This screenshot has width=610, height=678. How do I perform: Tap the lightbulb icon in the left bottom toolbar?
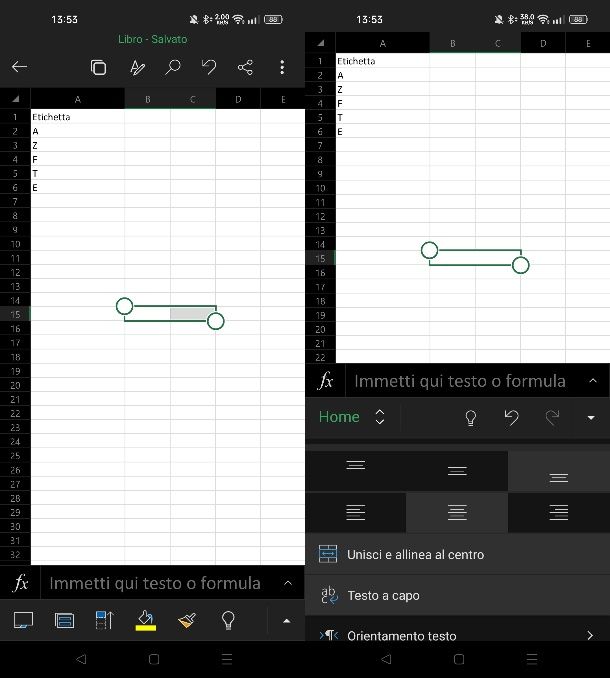[228, 620]
